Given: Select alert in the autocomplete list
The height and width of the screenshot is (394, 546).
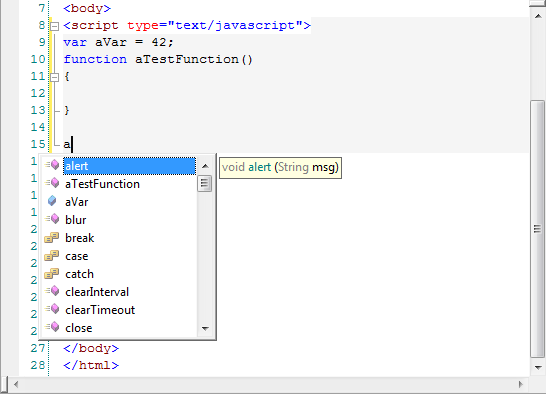Looking at the screenshot, I should point(129,166).
